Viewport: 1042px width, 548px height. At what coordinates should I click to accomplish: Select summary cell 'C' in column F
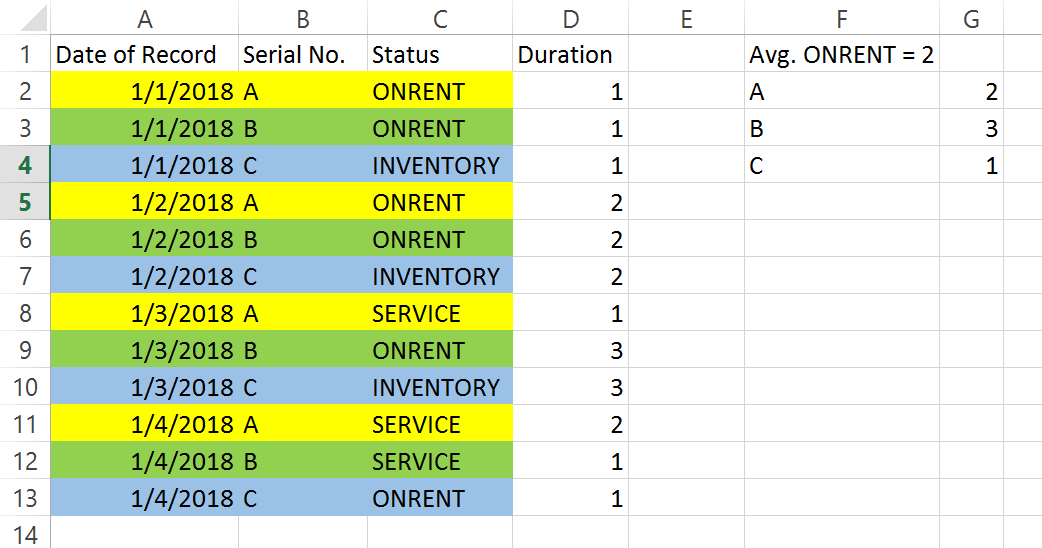[842, 165]
